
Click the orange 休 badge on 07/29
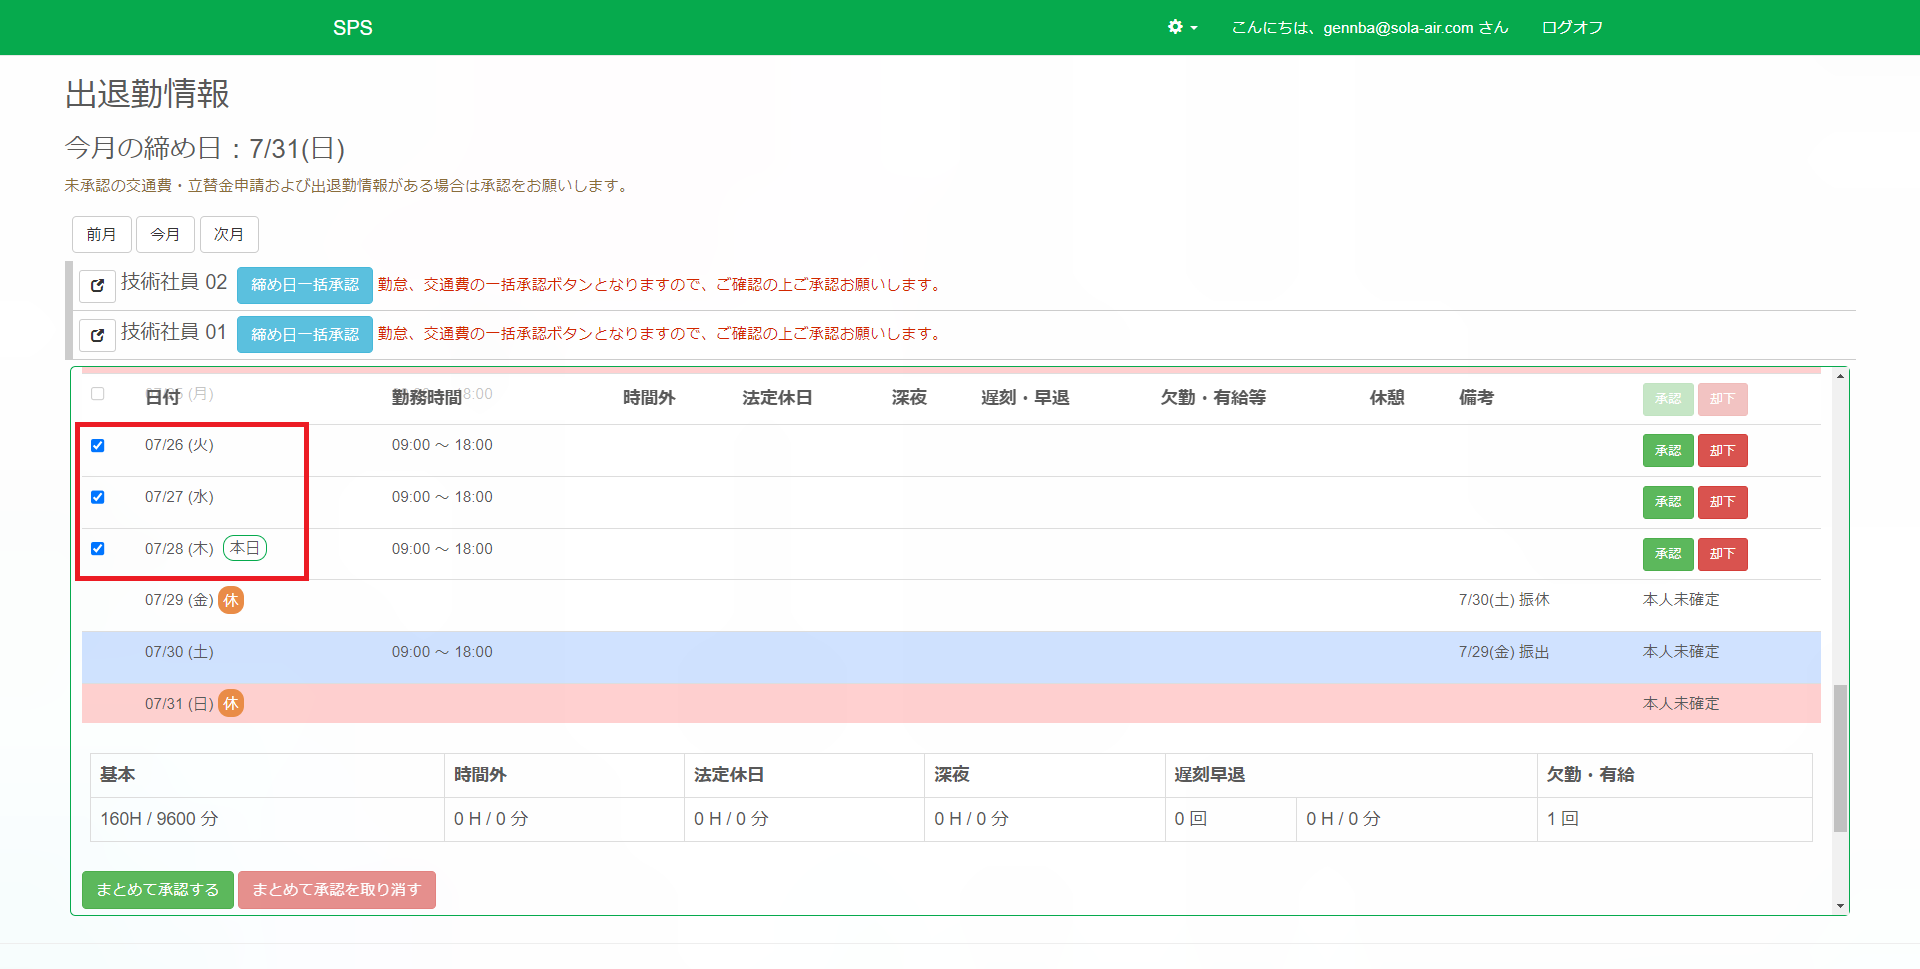click(x=231, y=600)
